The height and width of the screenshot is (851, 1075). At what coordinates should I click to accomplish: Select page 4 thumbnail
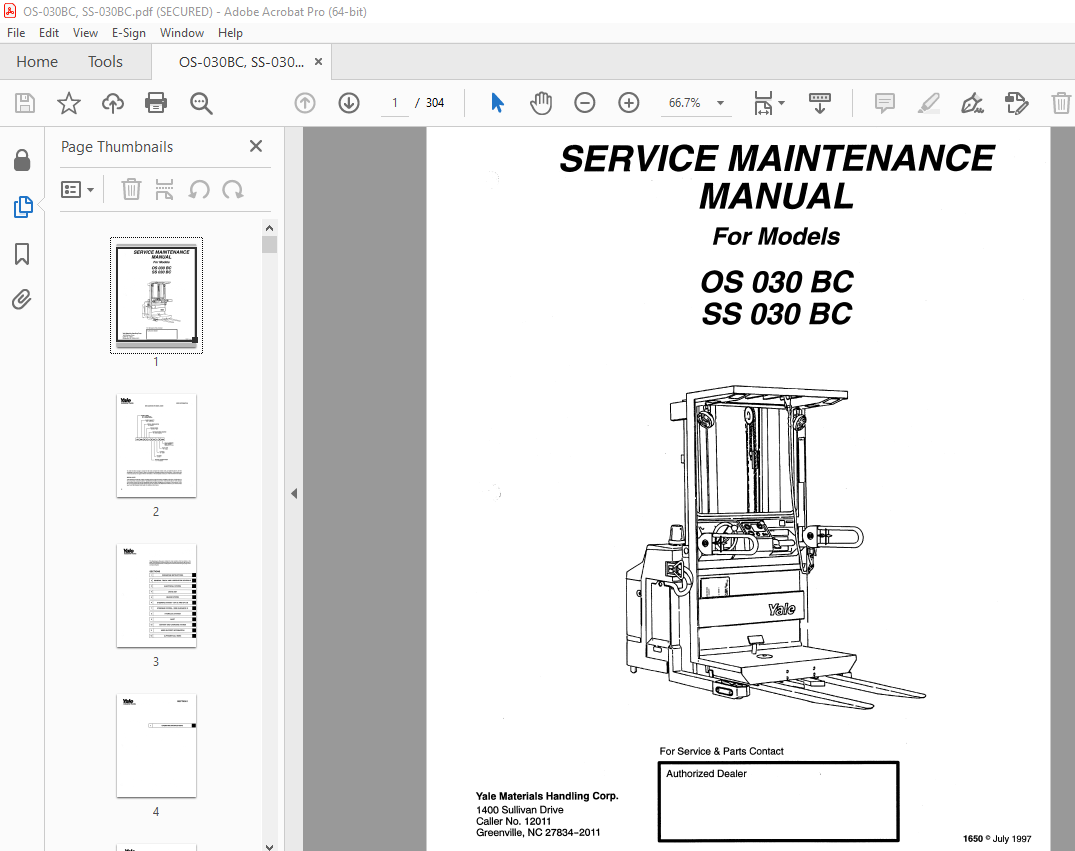tap(156, 746)
